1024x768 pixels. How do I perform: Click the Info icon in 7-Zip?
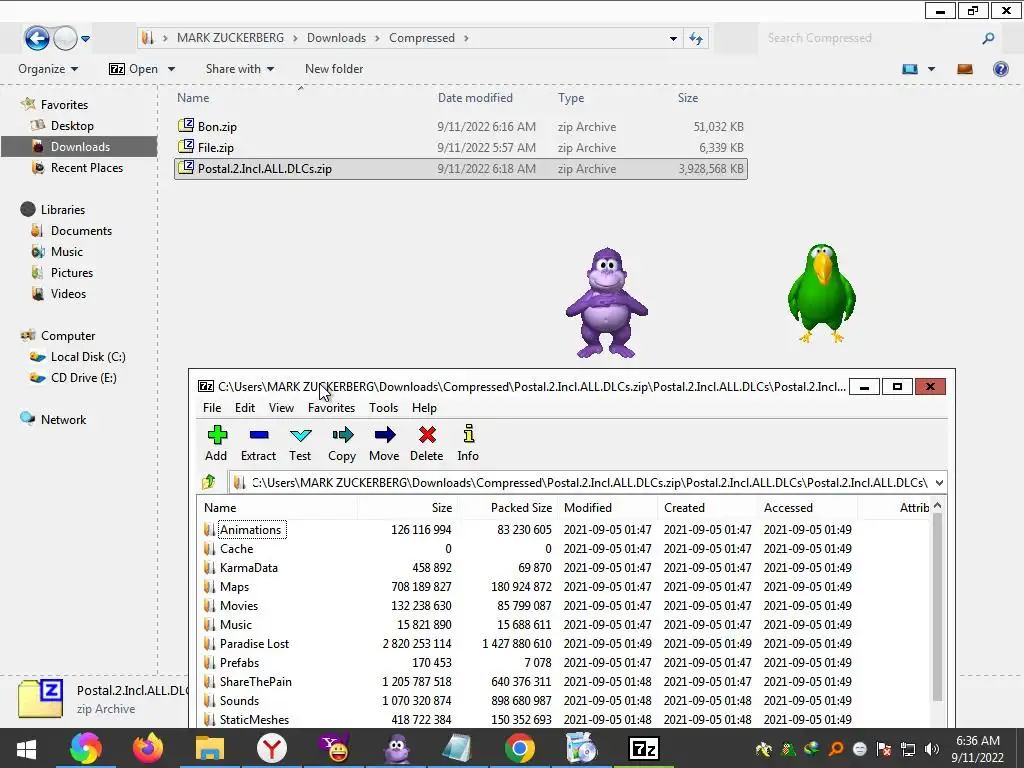468,434
